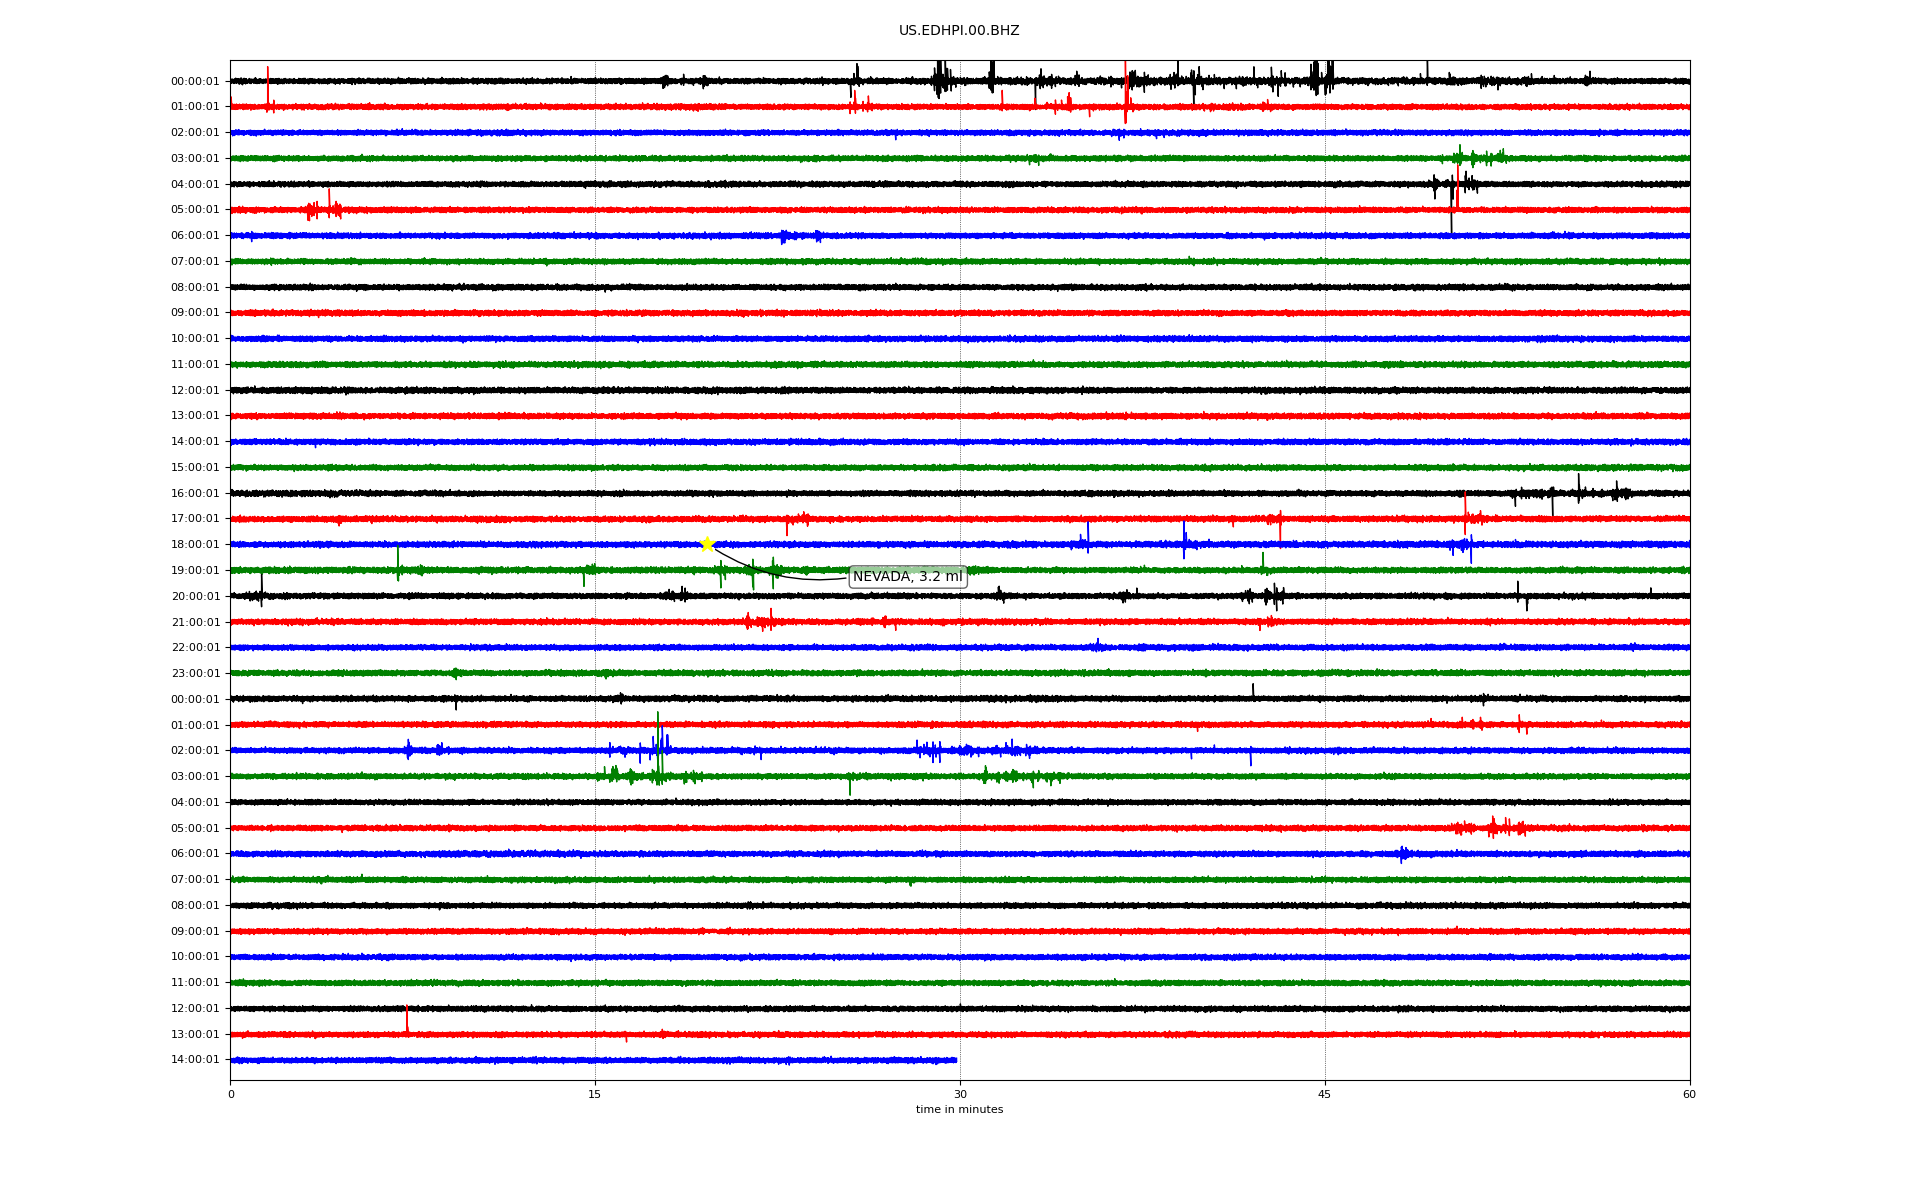
Task: Select the 17:00:01 row time label
Action: click(x=195, y=519)
